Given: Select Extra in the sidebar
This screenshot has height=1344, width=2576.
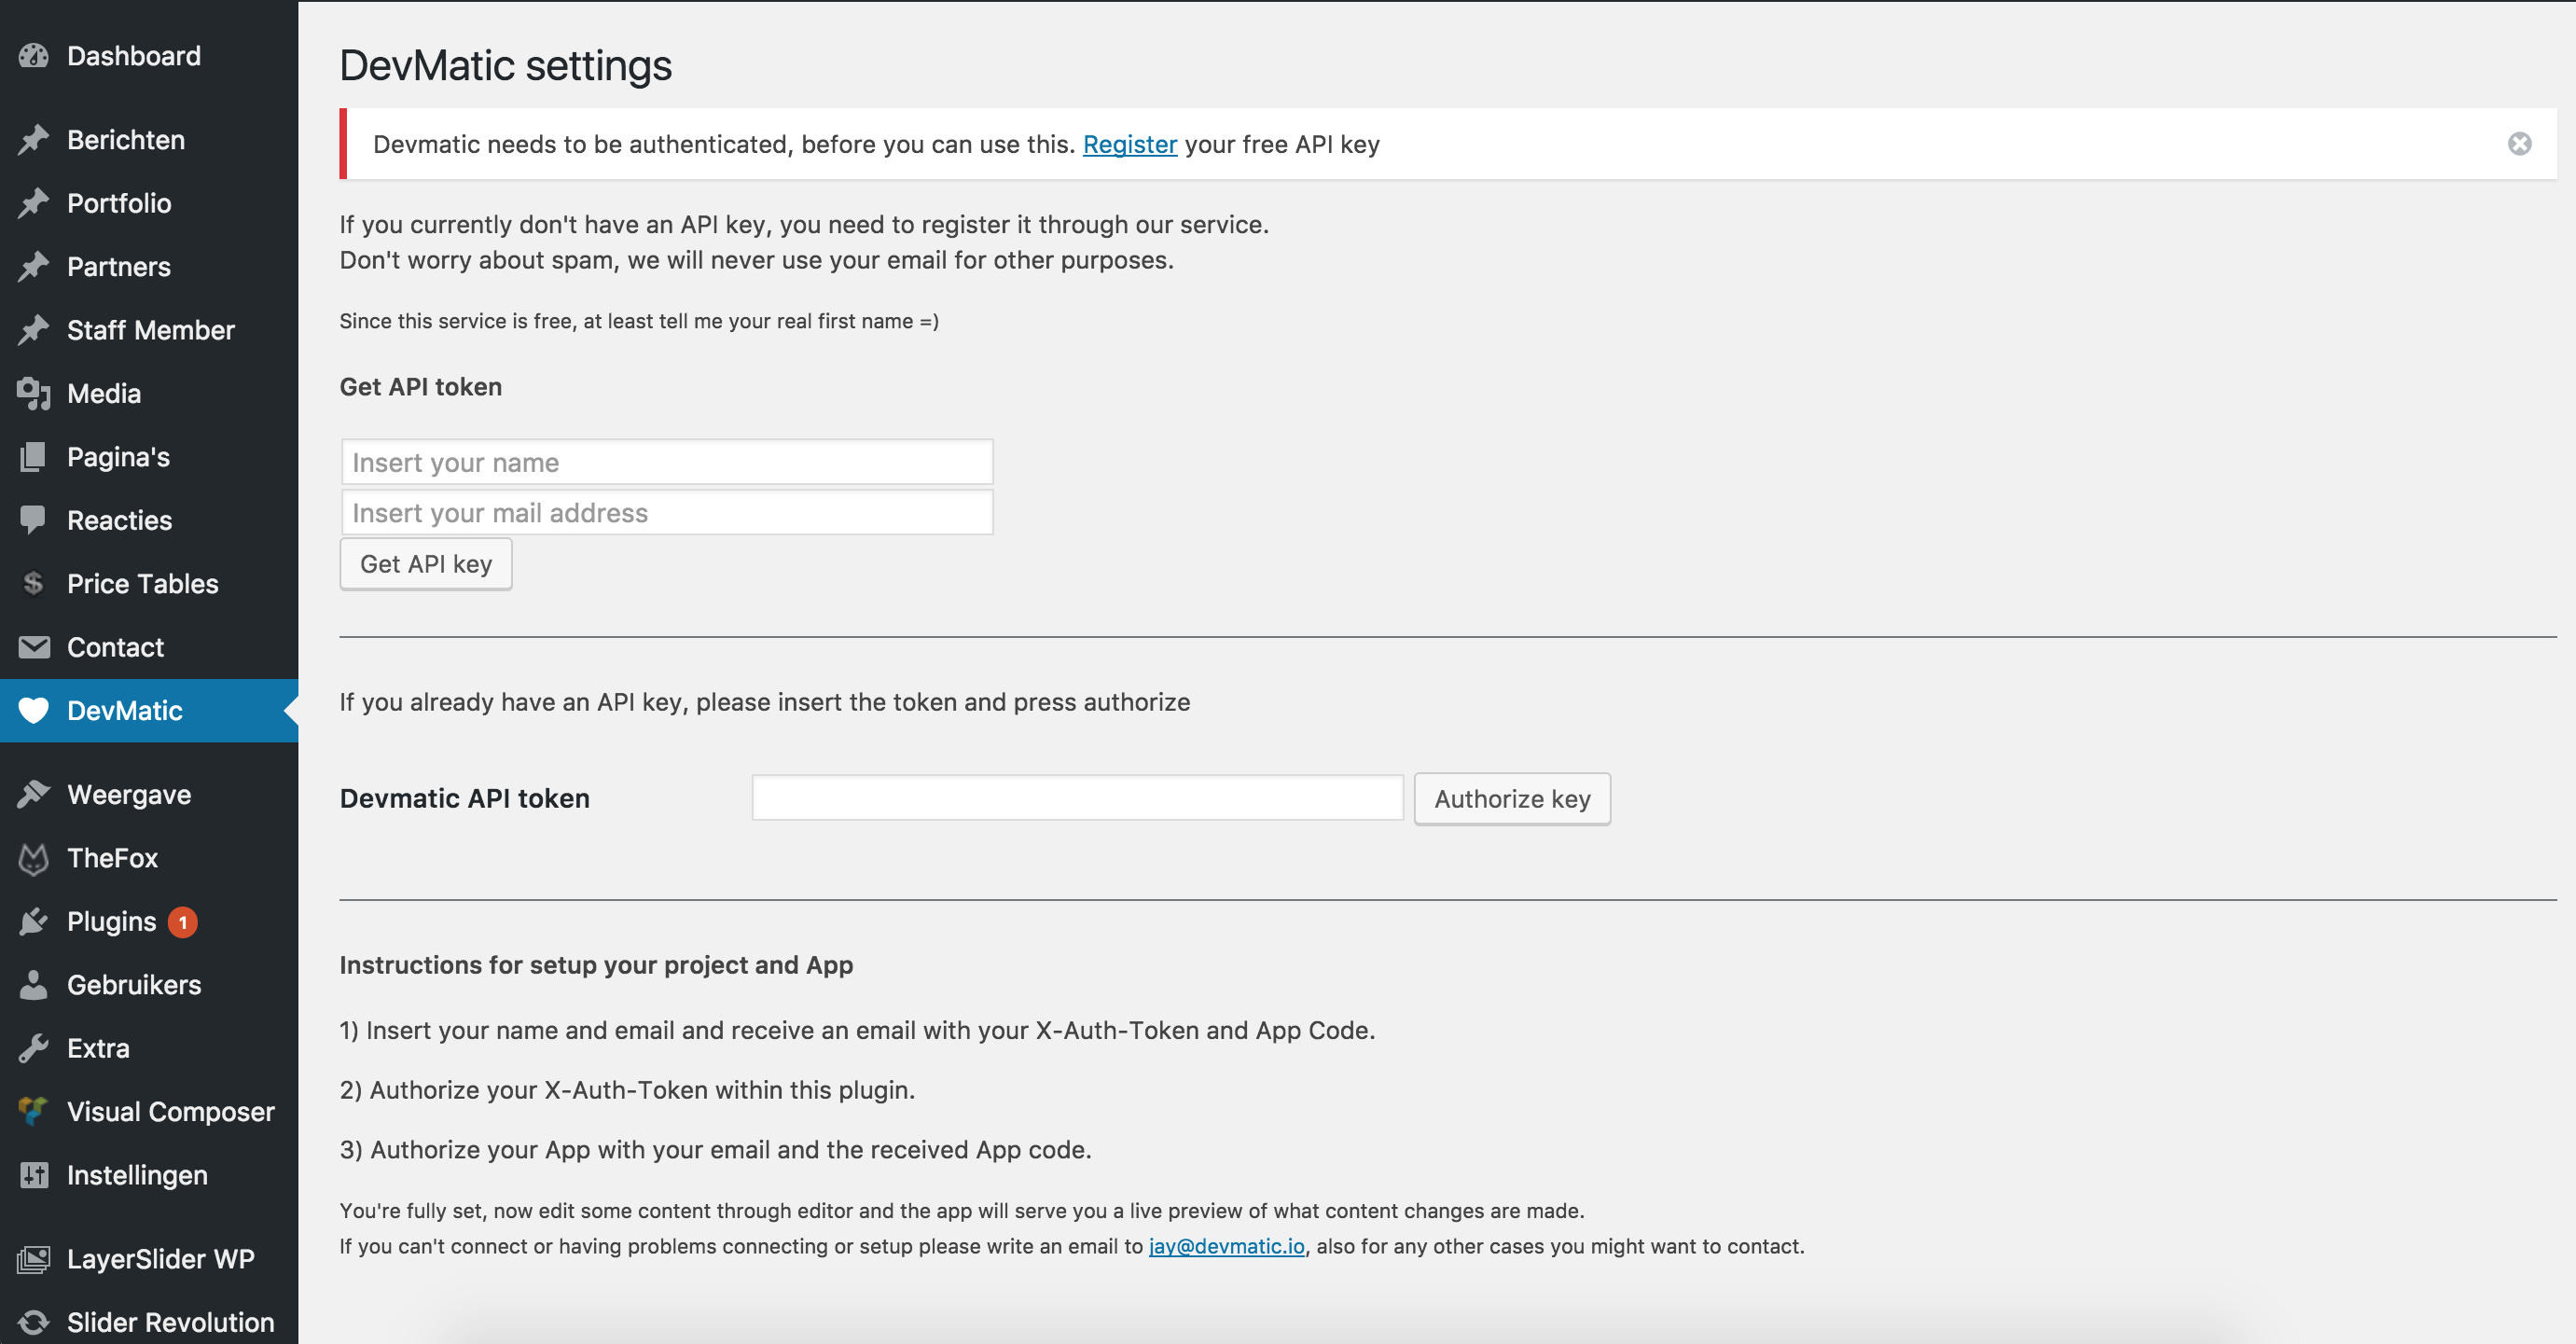Looking at the screenshot, I should 98,1048.
